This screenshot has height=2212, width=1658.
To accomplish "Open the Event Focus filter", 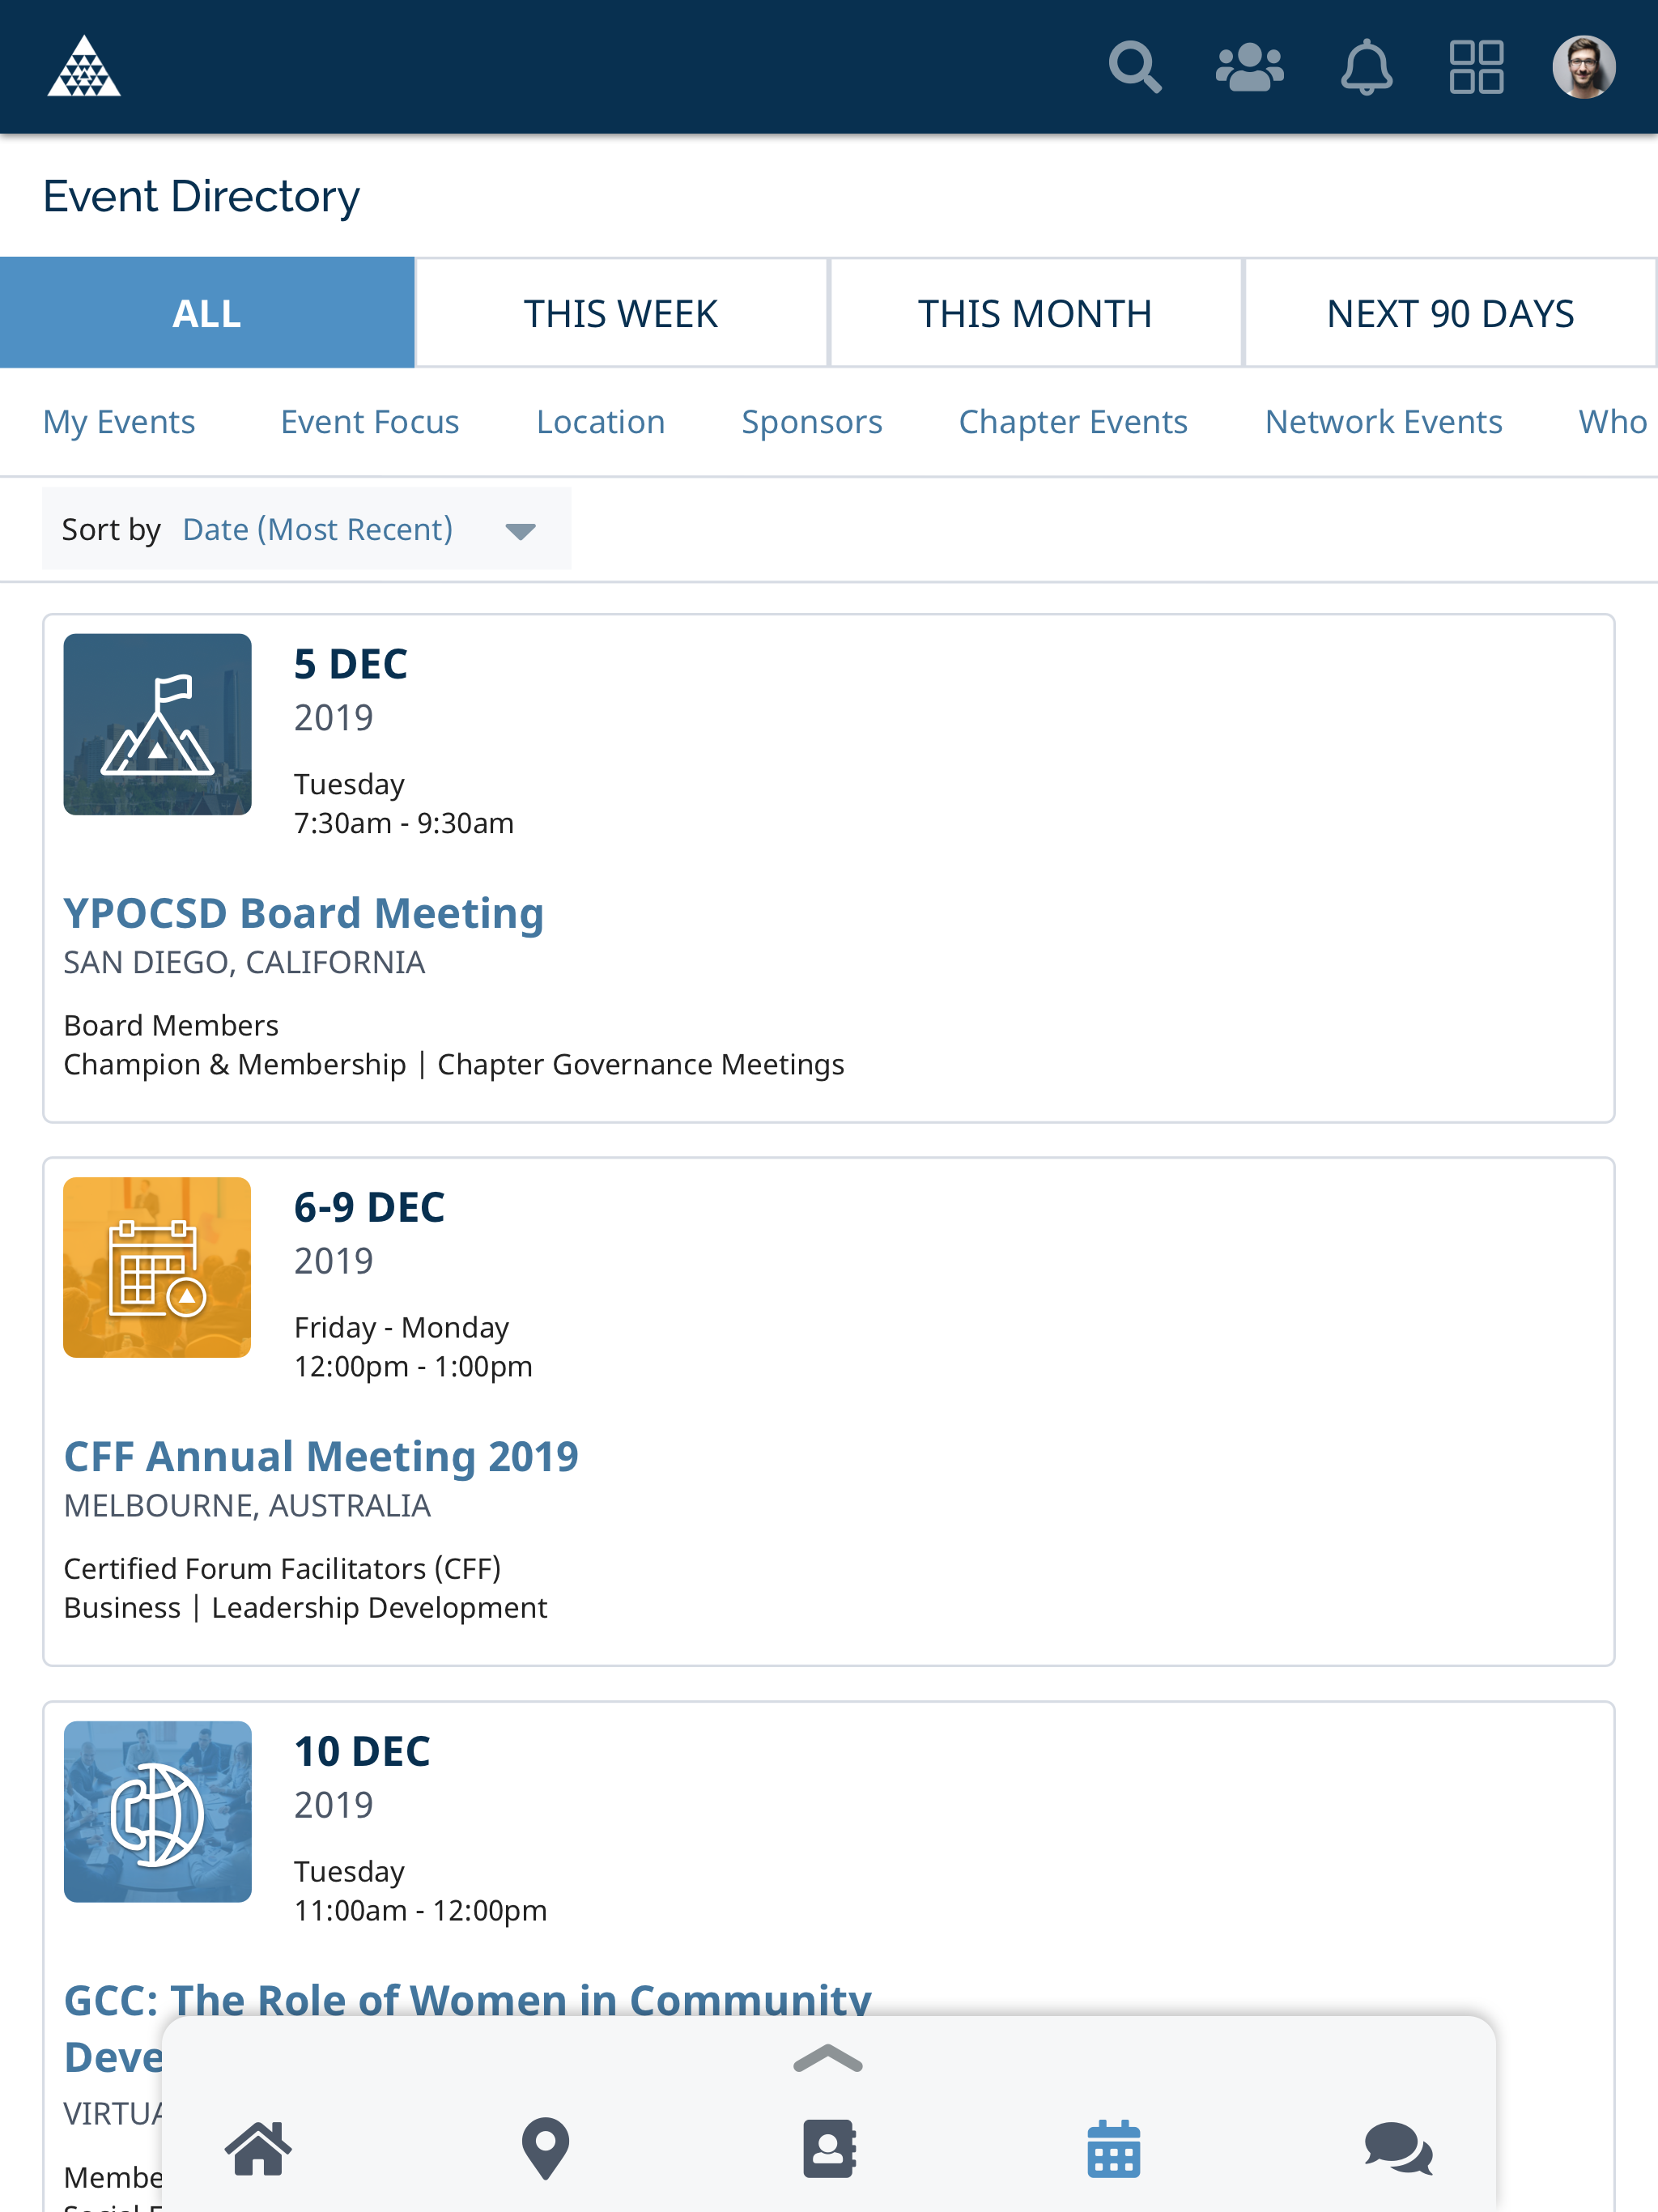I will (370, 422).
